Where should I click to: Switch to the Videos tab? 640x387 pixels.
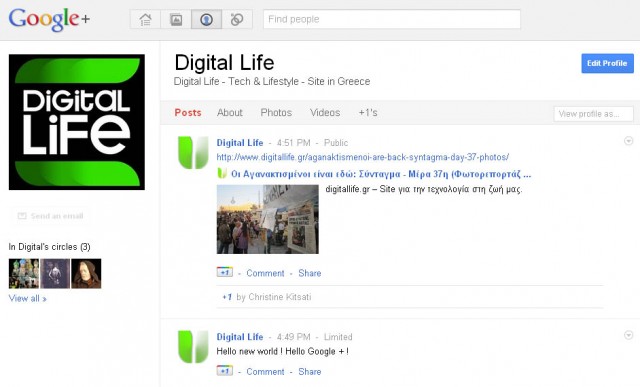(x=325, y=113)
